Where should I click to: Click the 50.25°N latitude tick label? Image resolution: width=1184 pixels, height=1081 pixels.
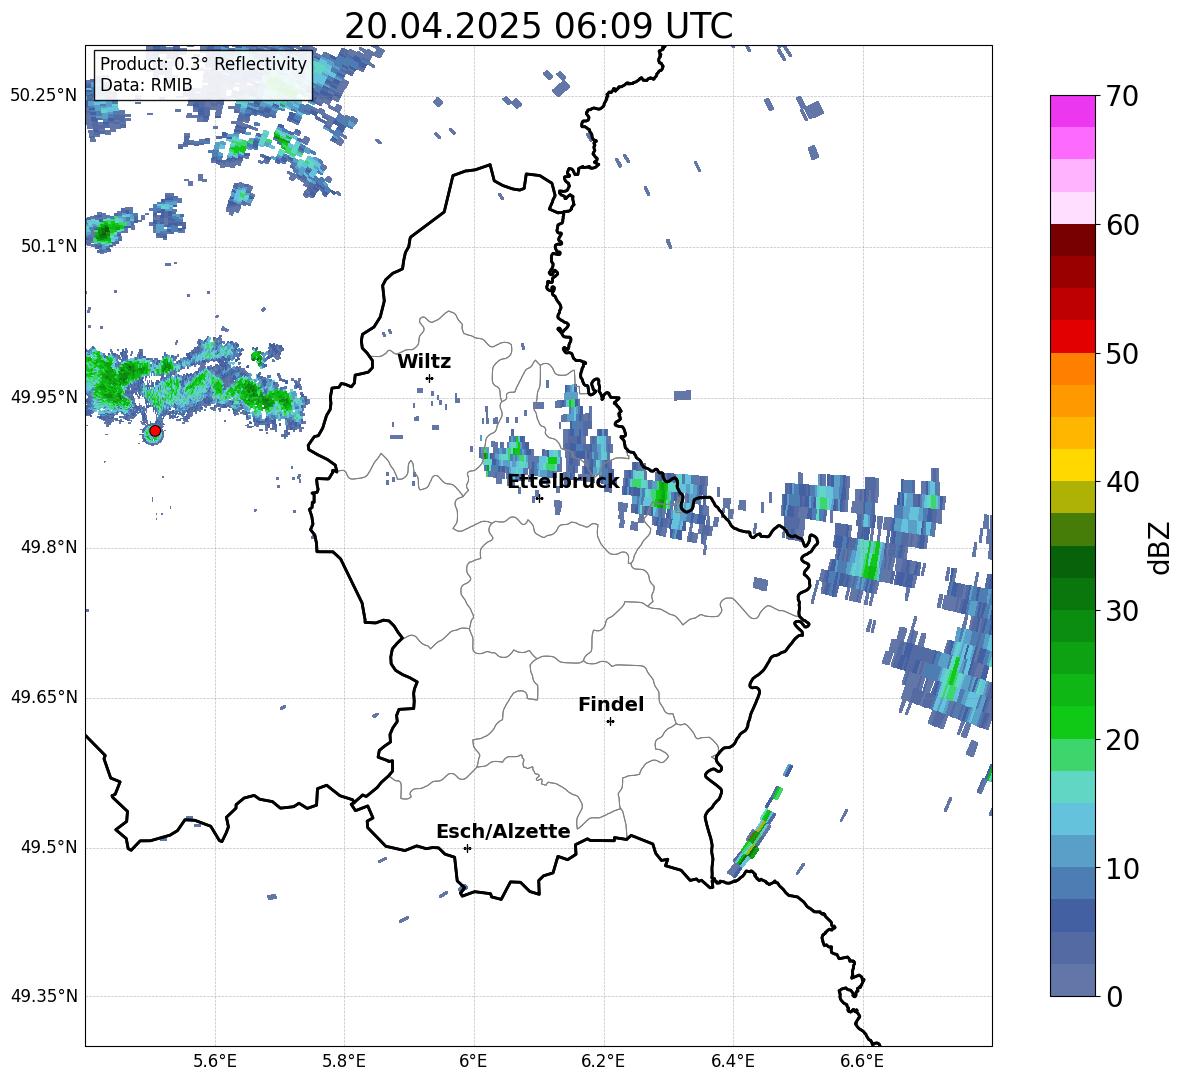pyautogui.click(x=44, y=96)
